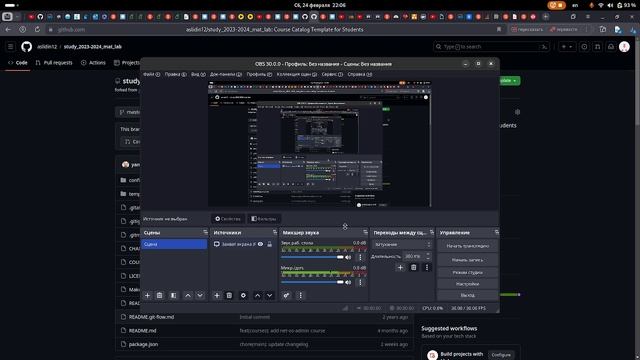Move the source down in the Sources list
This screenshot has width=640, height=360.
pyautogui.click(x=270, y=296)
